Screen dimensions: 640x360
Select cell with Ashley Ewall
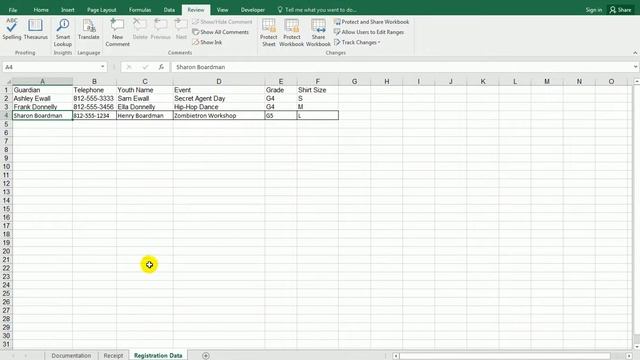click(x=42, y=98)
